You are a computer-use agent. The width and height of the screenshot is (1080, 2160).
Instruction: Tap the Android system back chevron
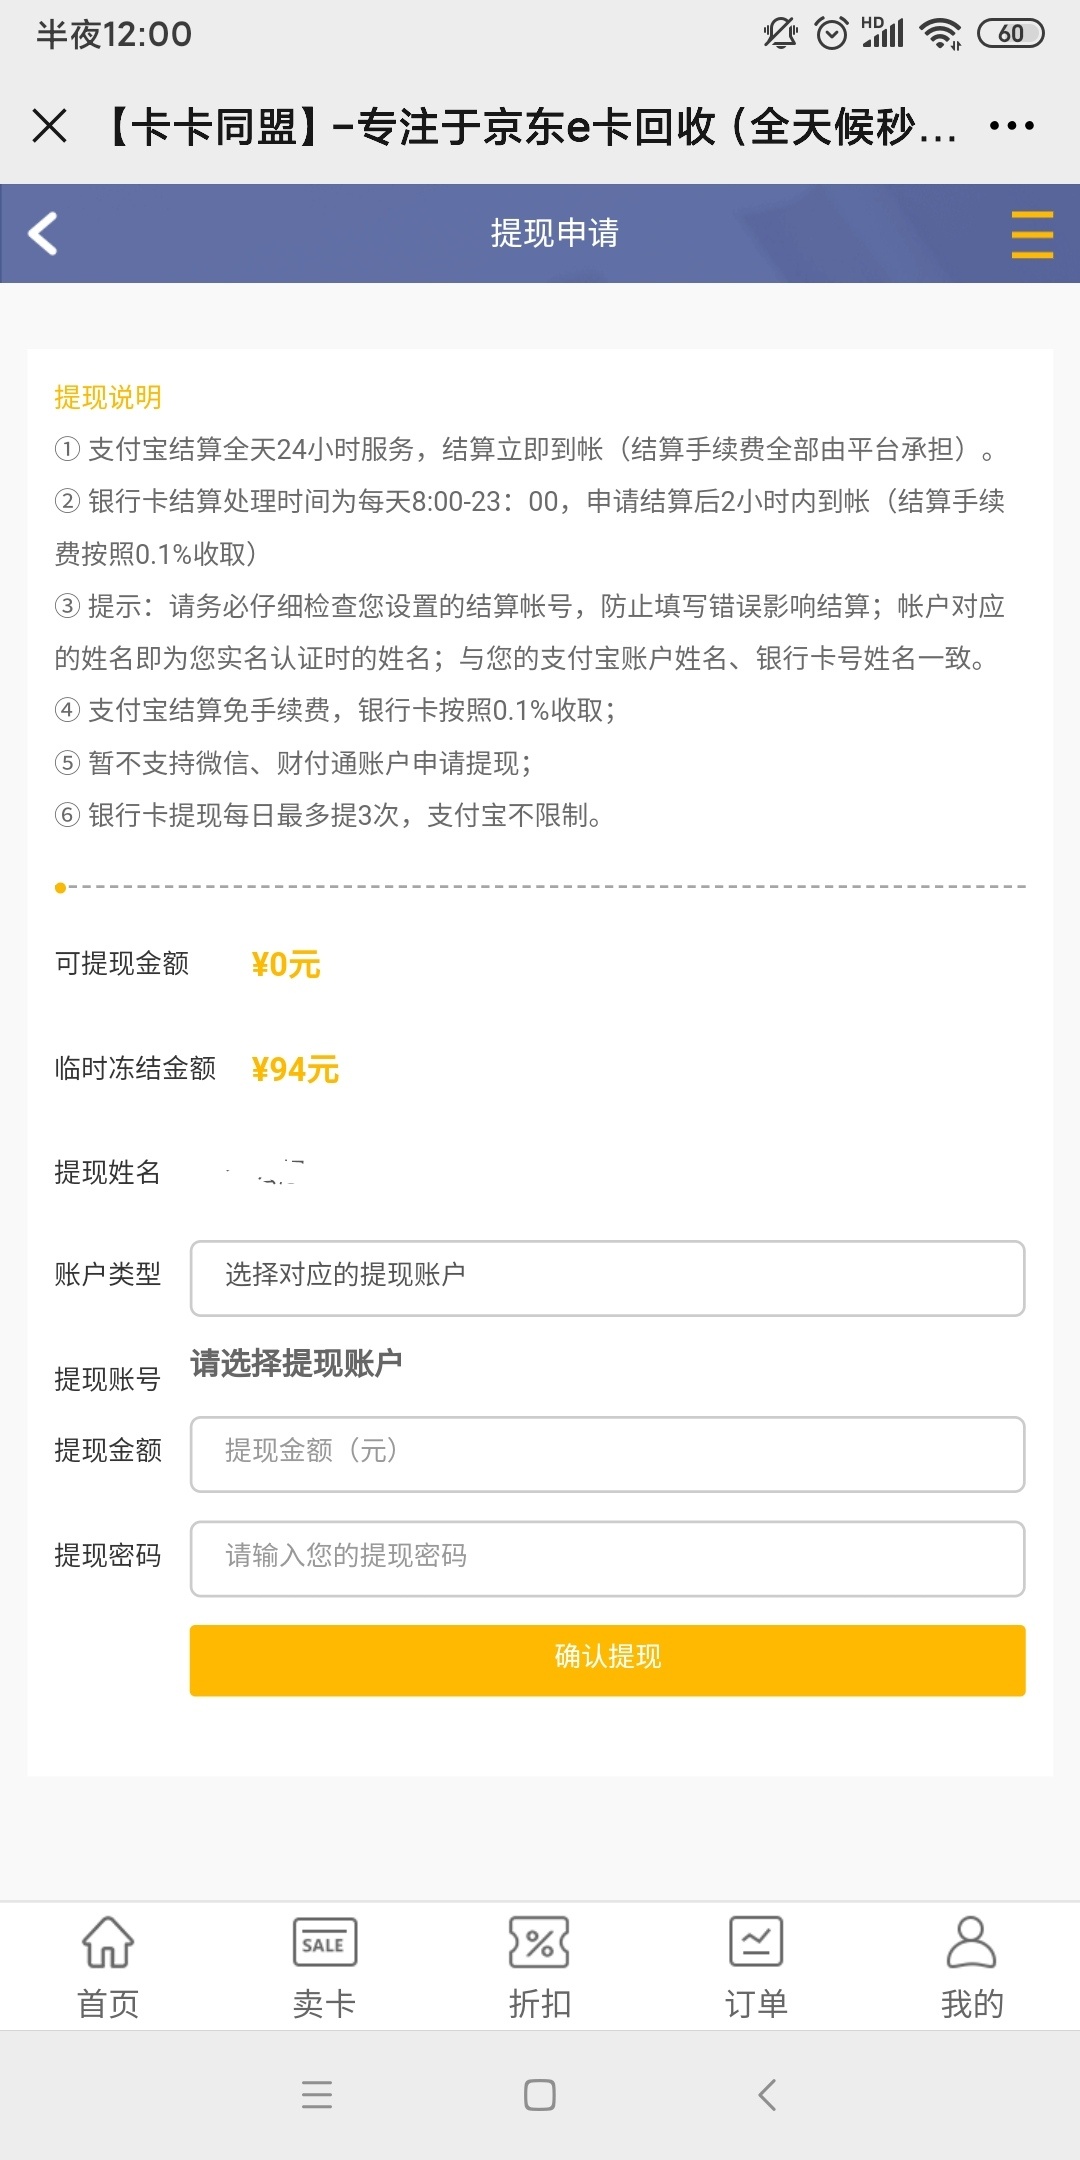(x=767, y=2094)
